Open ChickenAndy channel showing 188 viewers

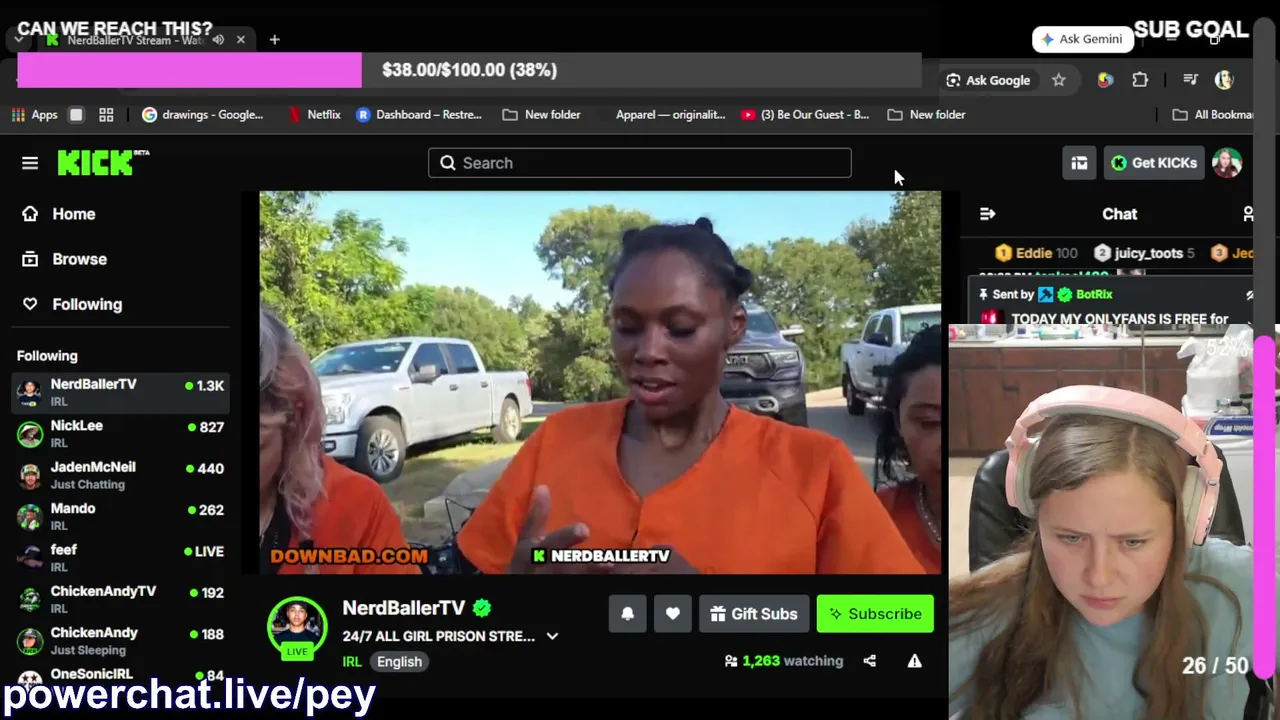(x=120, y=641)
